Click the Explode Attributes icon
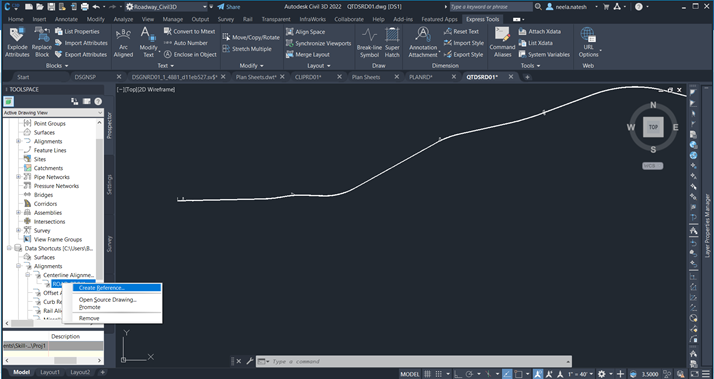Image resolution: width=714 pixels, height=379 pixels. pyautogui.click(x=17, y=42)
